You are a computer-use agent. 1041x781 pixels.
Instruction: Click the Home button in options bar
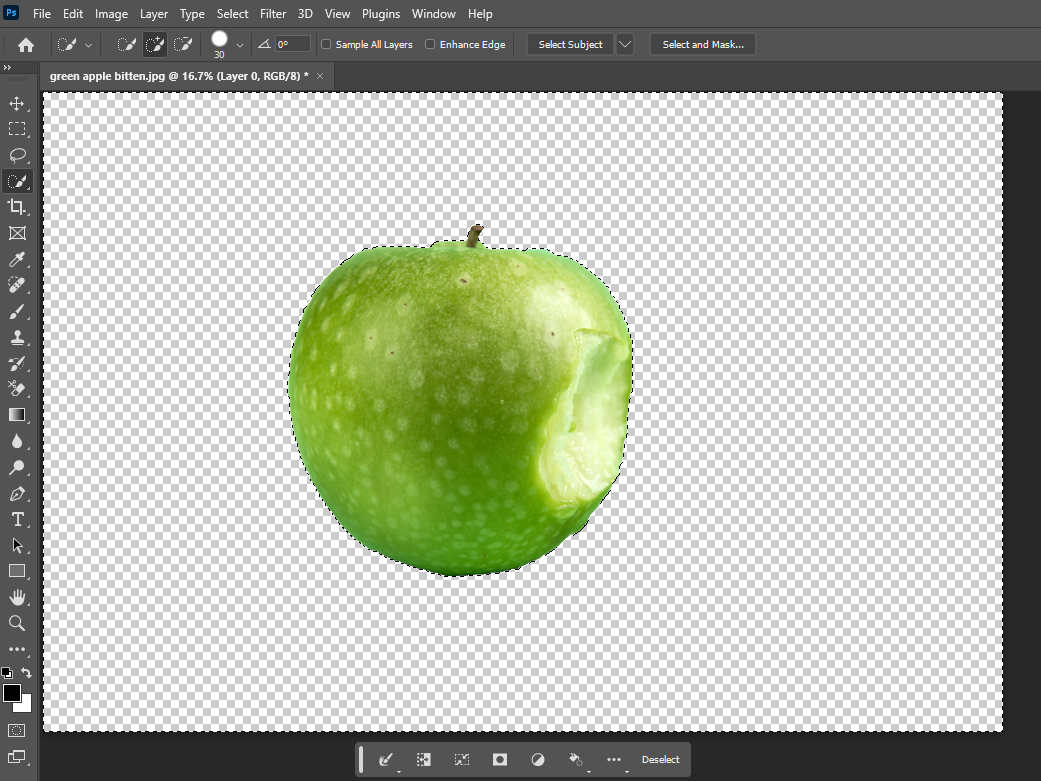(26, 45)
